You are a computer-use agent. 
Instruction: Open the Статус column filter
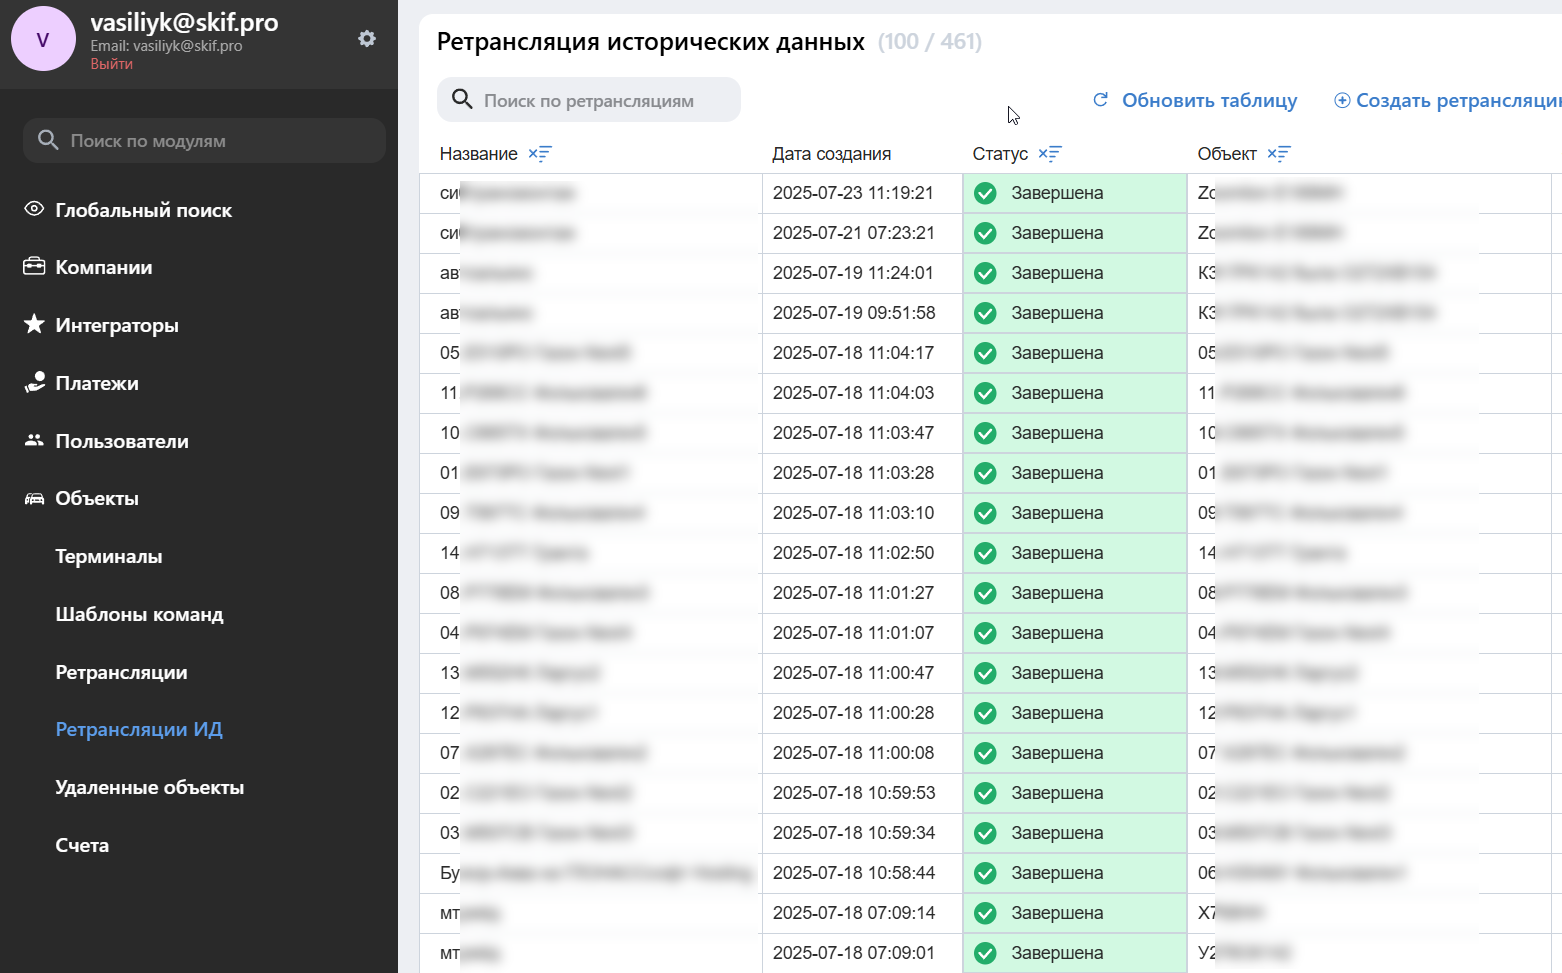pyautogui.click(x=1050, y=154)
